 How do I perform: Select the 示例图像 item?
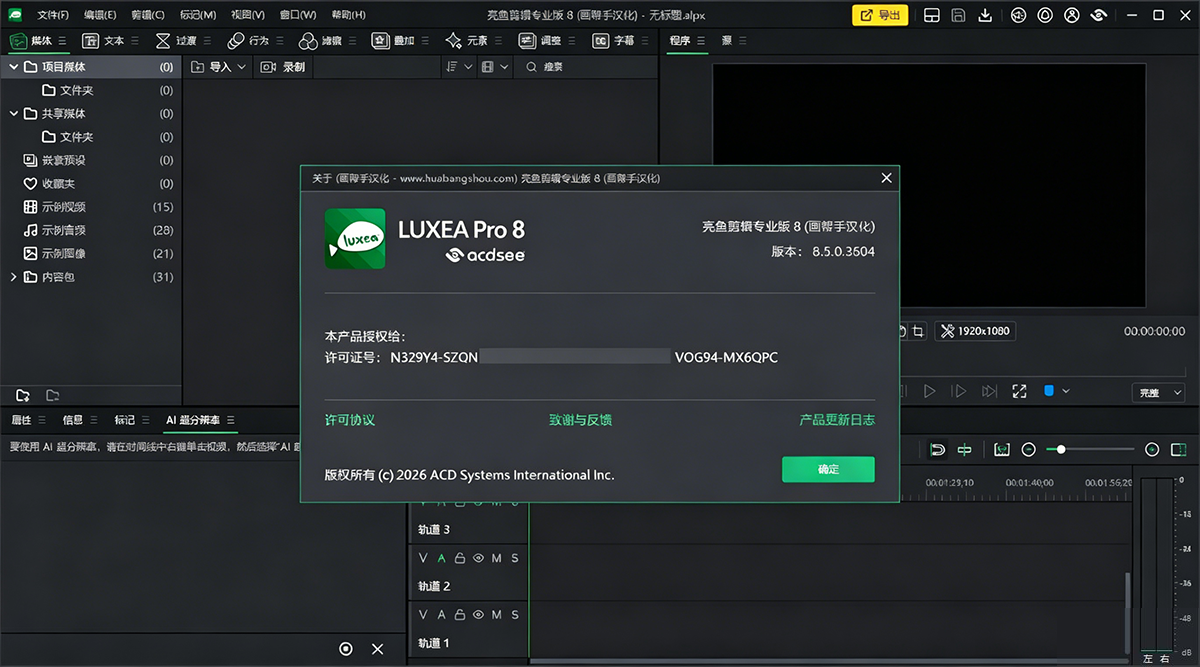coord(90,254)
